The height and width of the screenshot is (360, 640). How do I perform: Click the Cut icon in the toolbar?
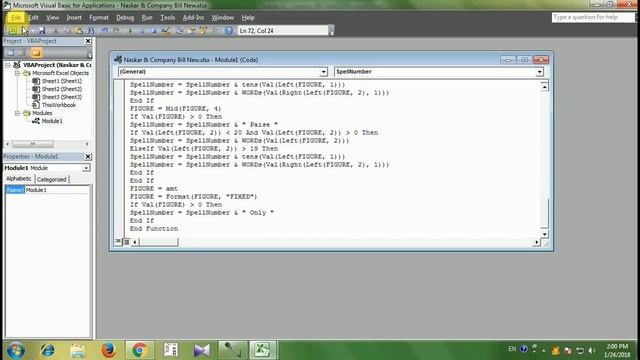click(x=56, y=31)
